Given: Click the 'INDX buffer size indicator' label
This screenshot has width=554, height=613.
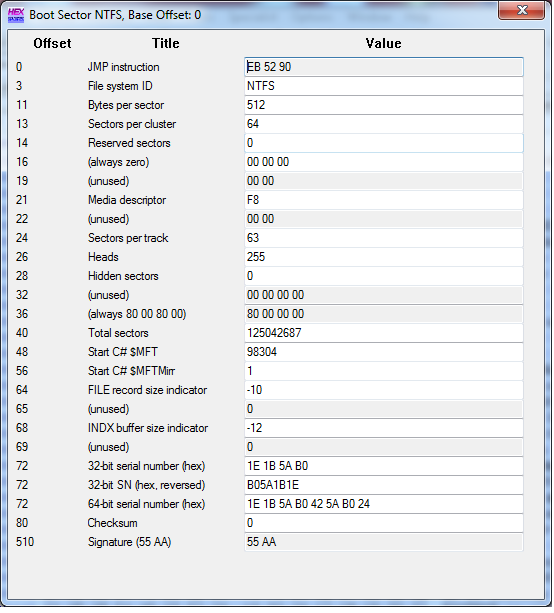Looking at the screenshot, I should pyautogui.click(x=148, y=428).
